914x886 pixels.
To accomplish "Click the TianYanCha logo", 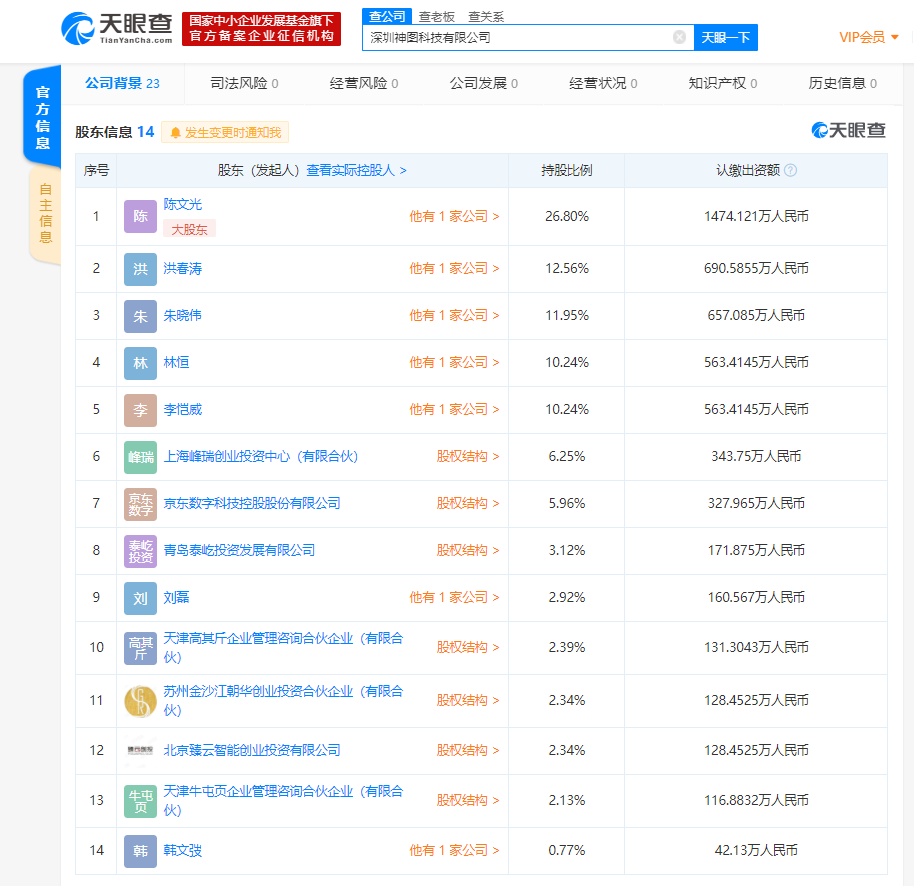I will [117, 29].
